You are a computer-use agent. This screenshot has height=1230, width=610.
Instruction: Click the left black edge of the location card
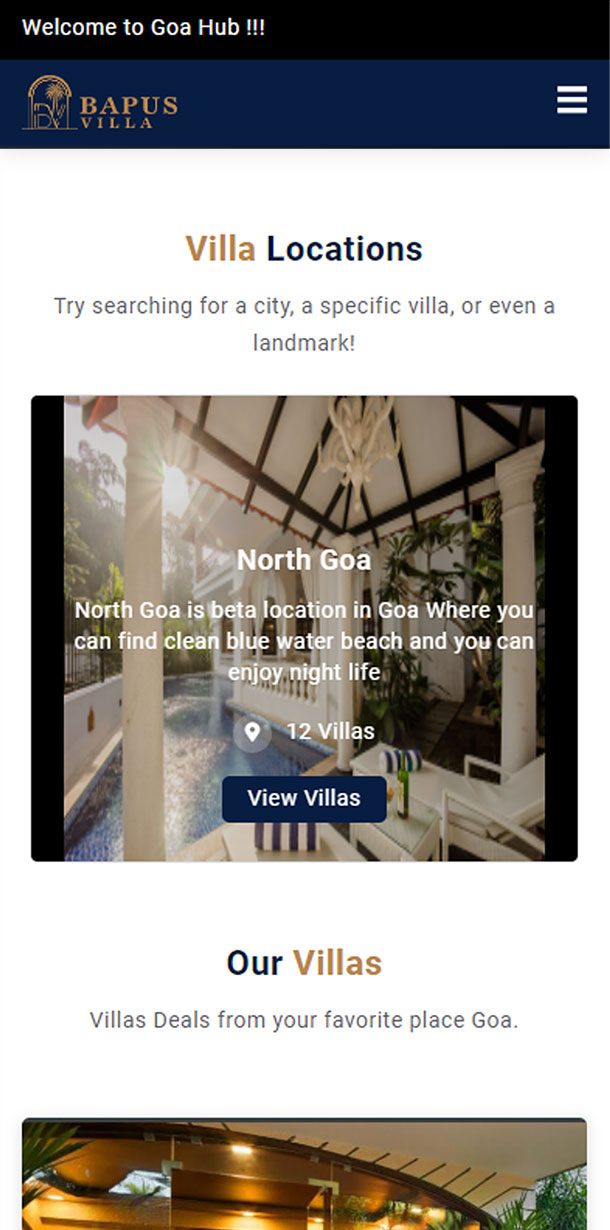(x=48, y=628)
